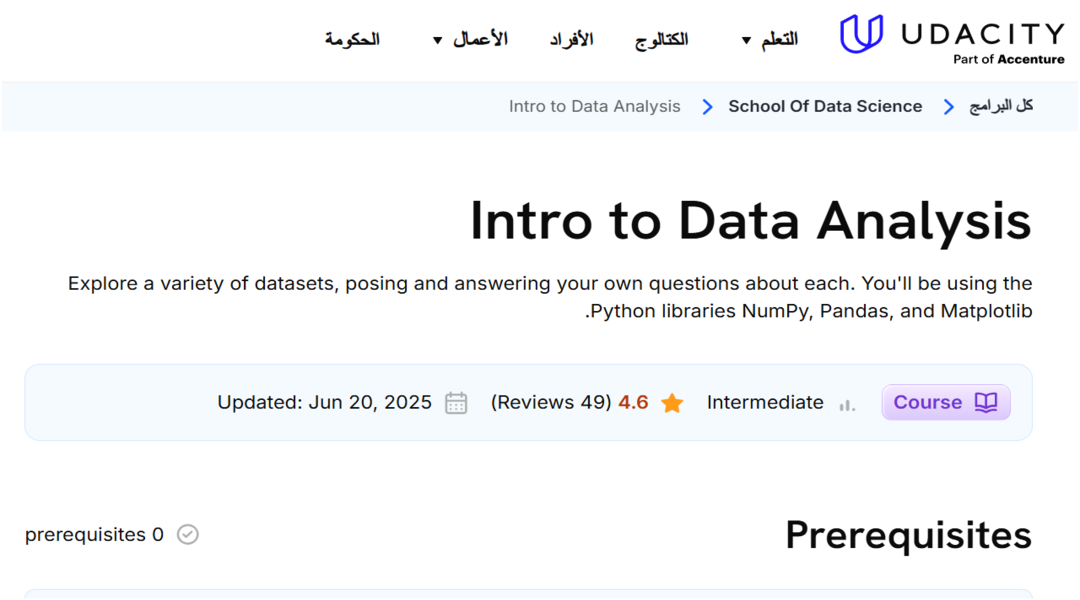Viewport: 1080px width, 600px height.
Task: Click the open book Course icon
Action: tap(986, 402)
